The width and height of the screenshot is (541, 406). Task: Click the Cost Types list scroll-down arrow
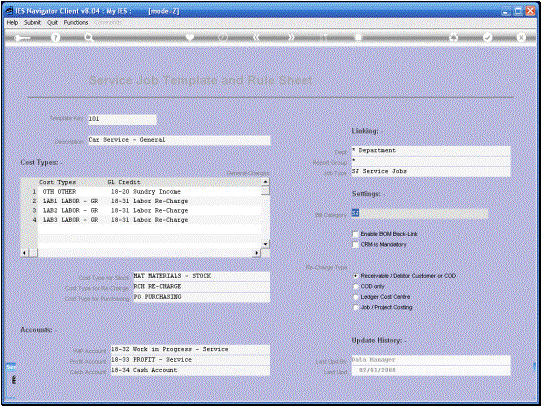coord(265,244)
